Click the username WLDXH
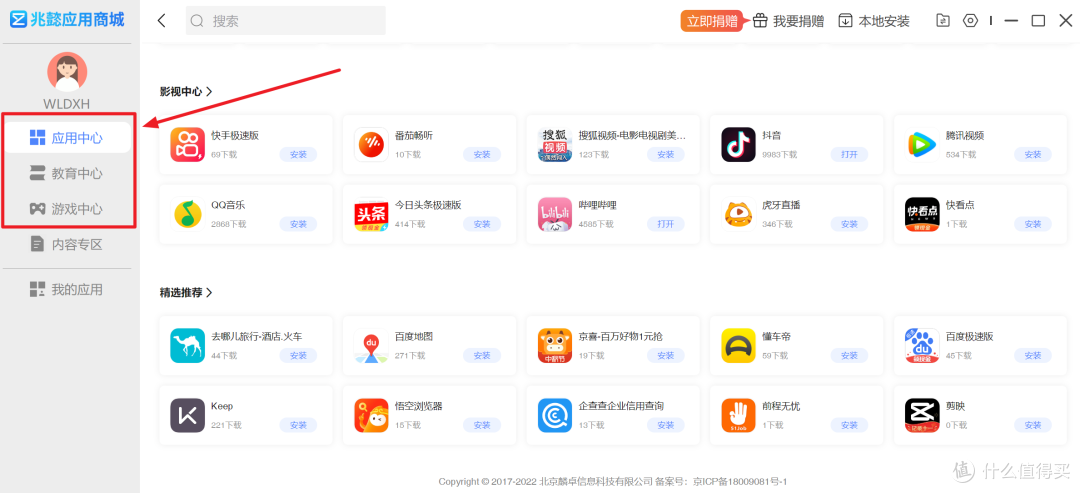 (x=67, y=104)
